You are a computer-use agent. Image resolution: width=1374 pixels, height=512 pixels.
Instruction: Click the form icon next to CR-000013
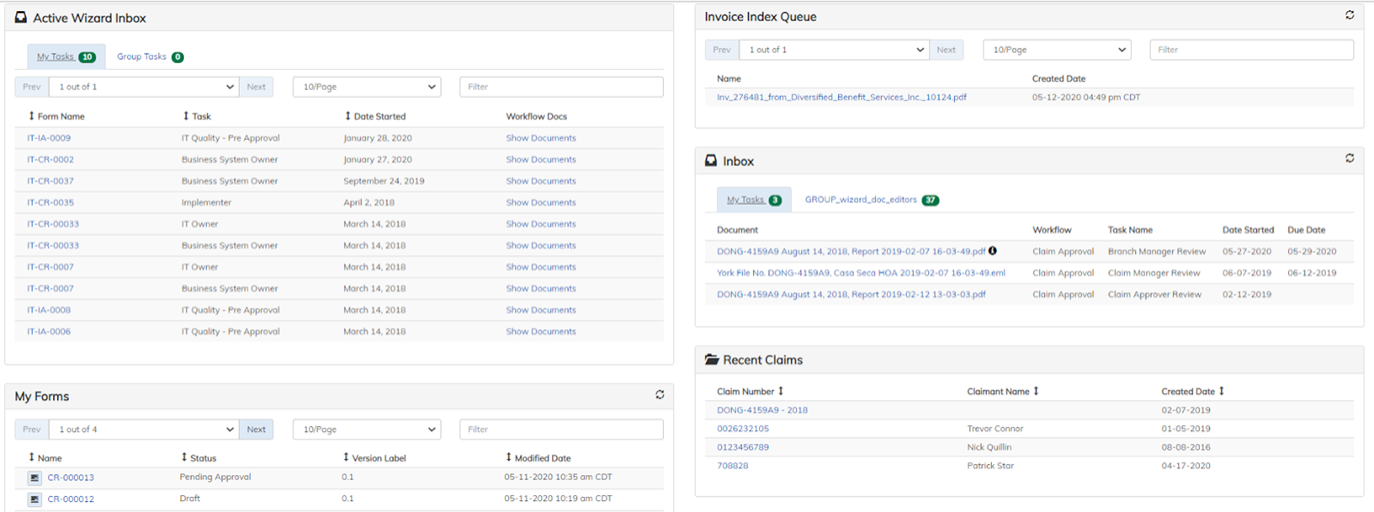click(x=35, y=478)
